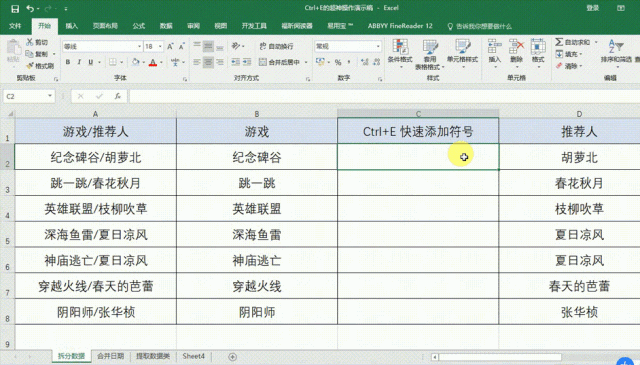Select cell containing 英雄联盟/枝柳吹草
This screenshot has height=365, width=640.
(x=96, y=209)
